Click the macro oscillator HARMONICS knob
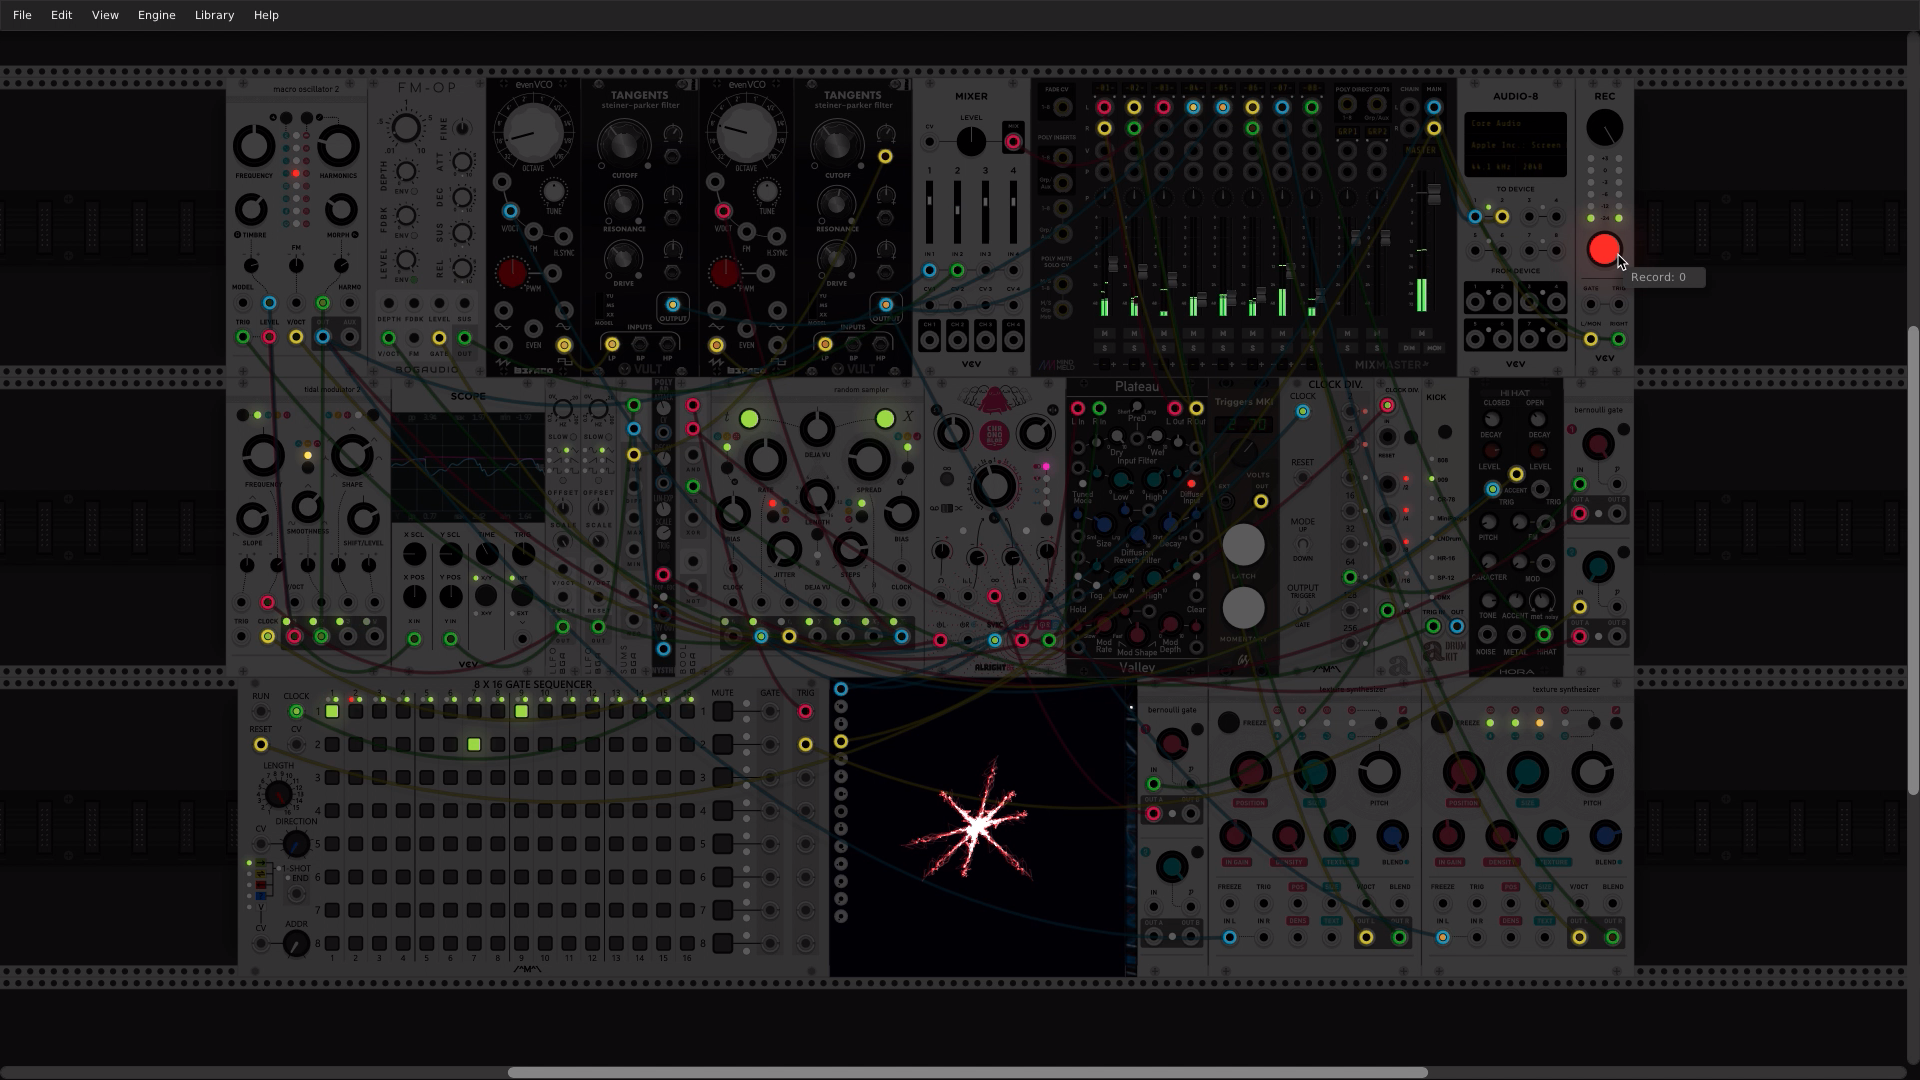This screenshot has width=1920, height=1080. (x=338, y=146)
